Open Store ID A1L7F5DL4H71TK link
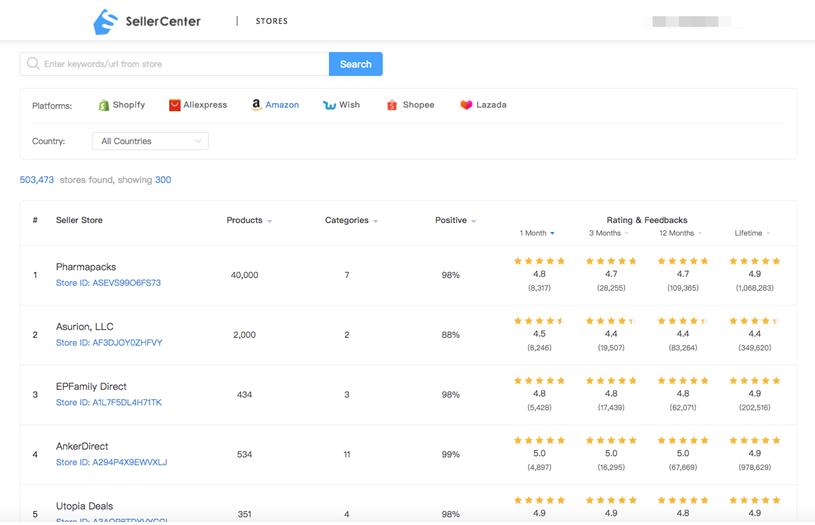The image size is (815, 525). (109, 402)
